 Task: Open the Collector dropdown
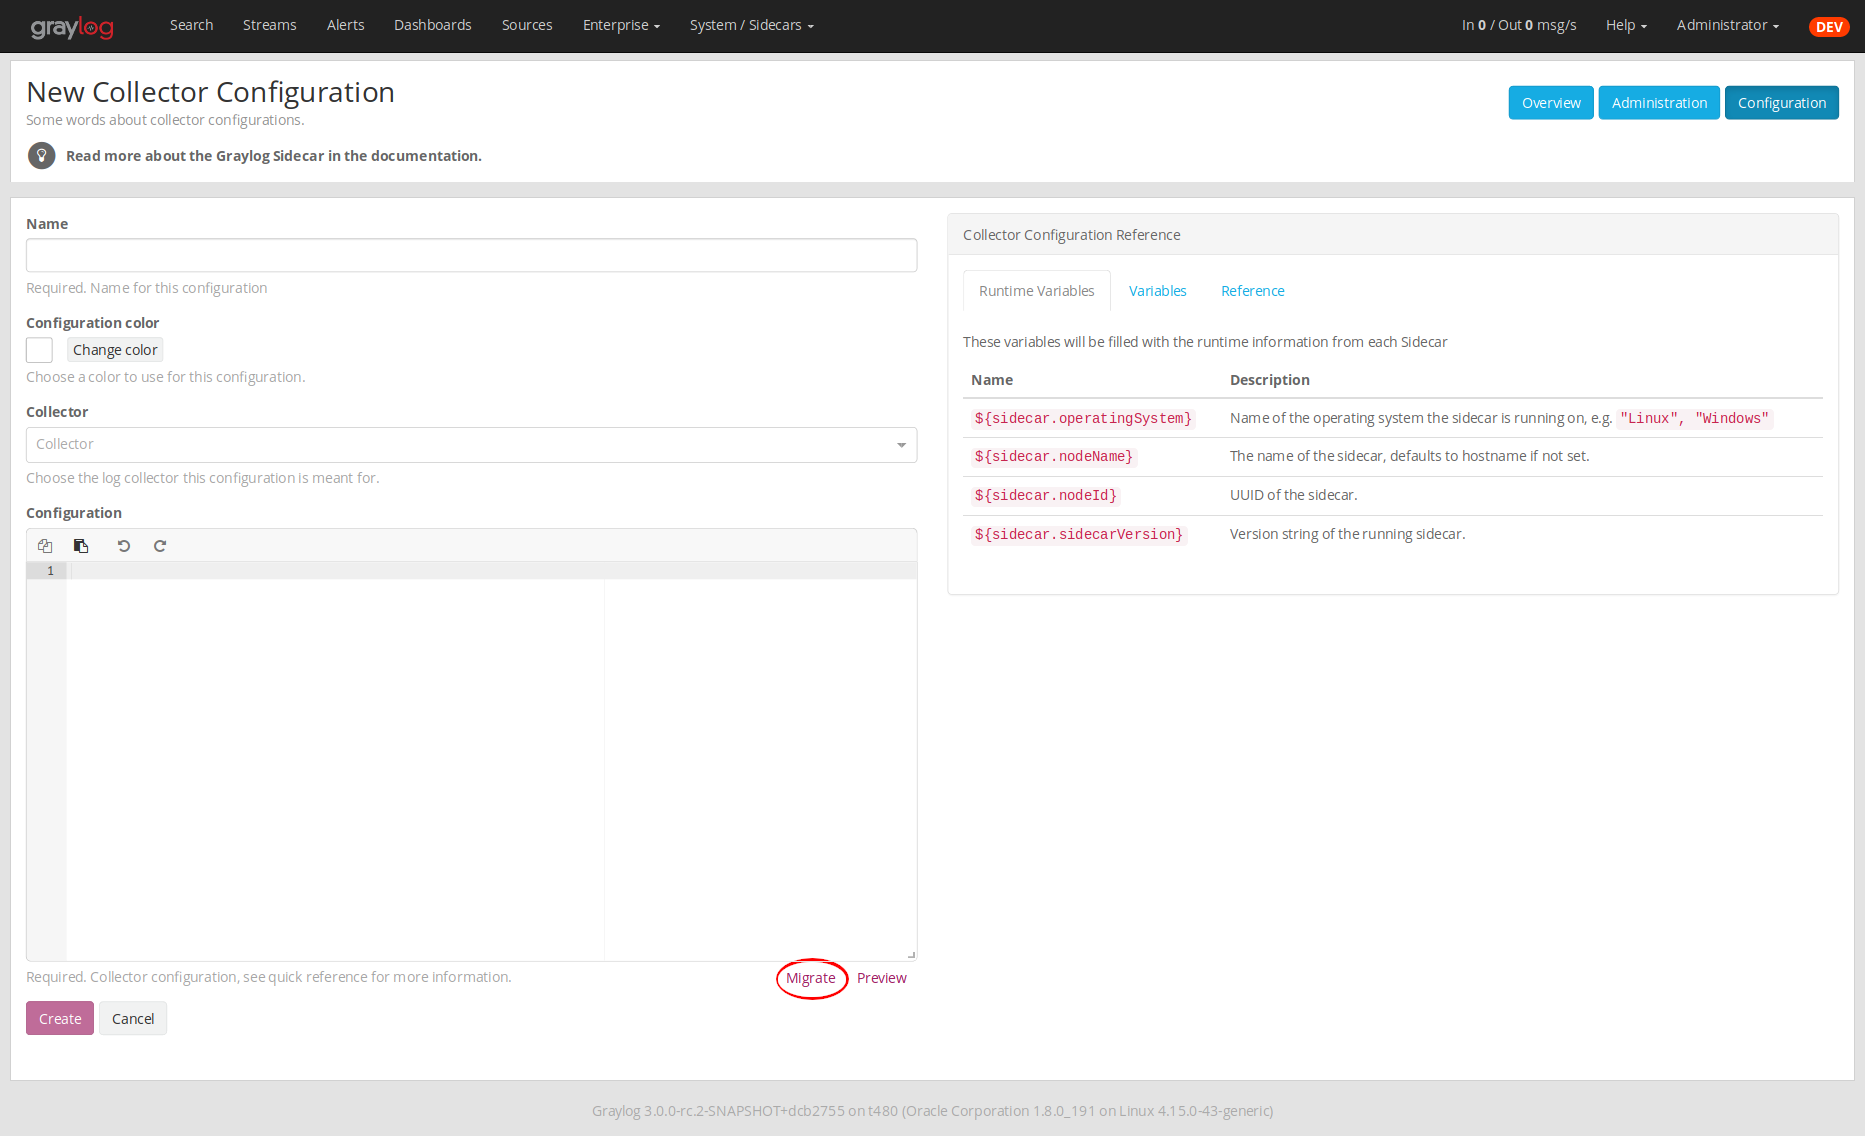point(471,445)
